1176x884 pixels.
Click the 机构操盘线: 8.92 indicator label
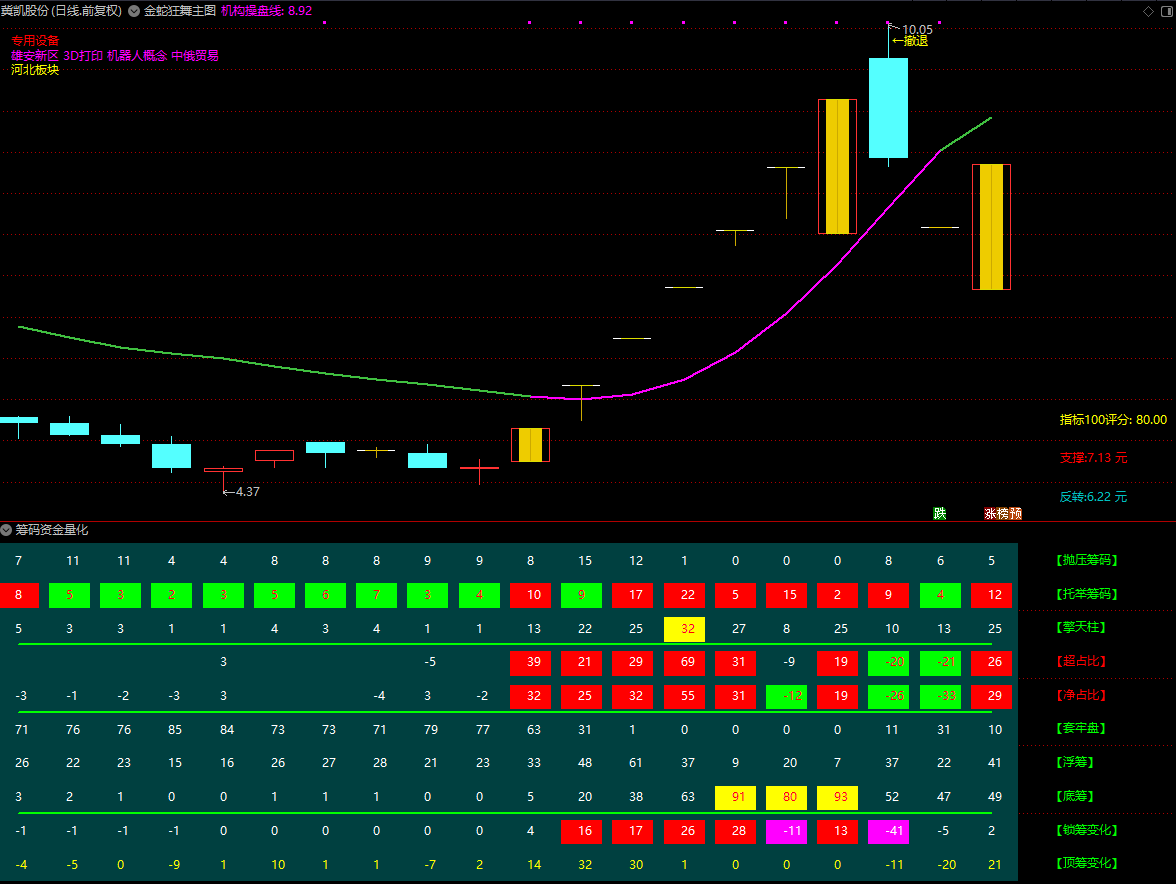click(x=266, y=11)
